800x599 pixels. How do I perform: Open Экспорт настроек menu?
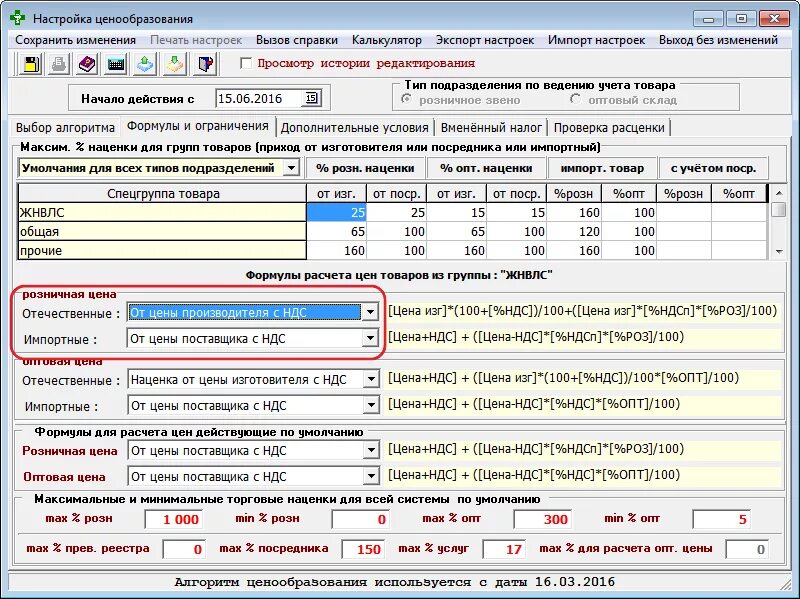coord(485,40)
